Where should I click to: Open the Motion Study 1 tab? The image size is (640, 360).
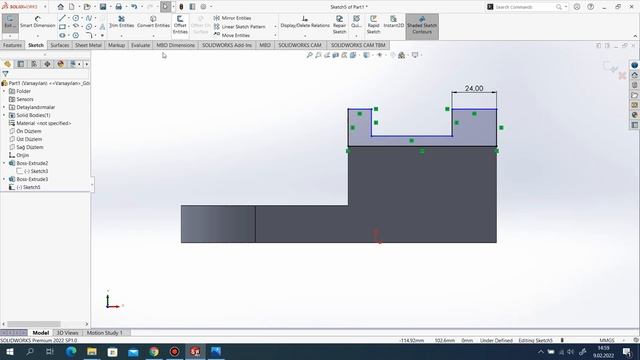104,333
